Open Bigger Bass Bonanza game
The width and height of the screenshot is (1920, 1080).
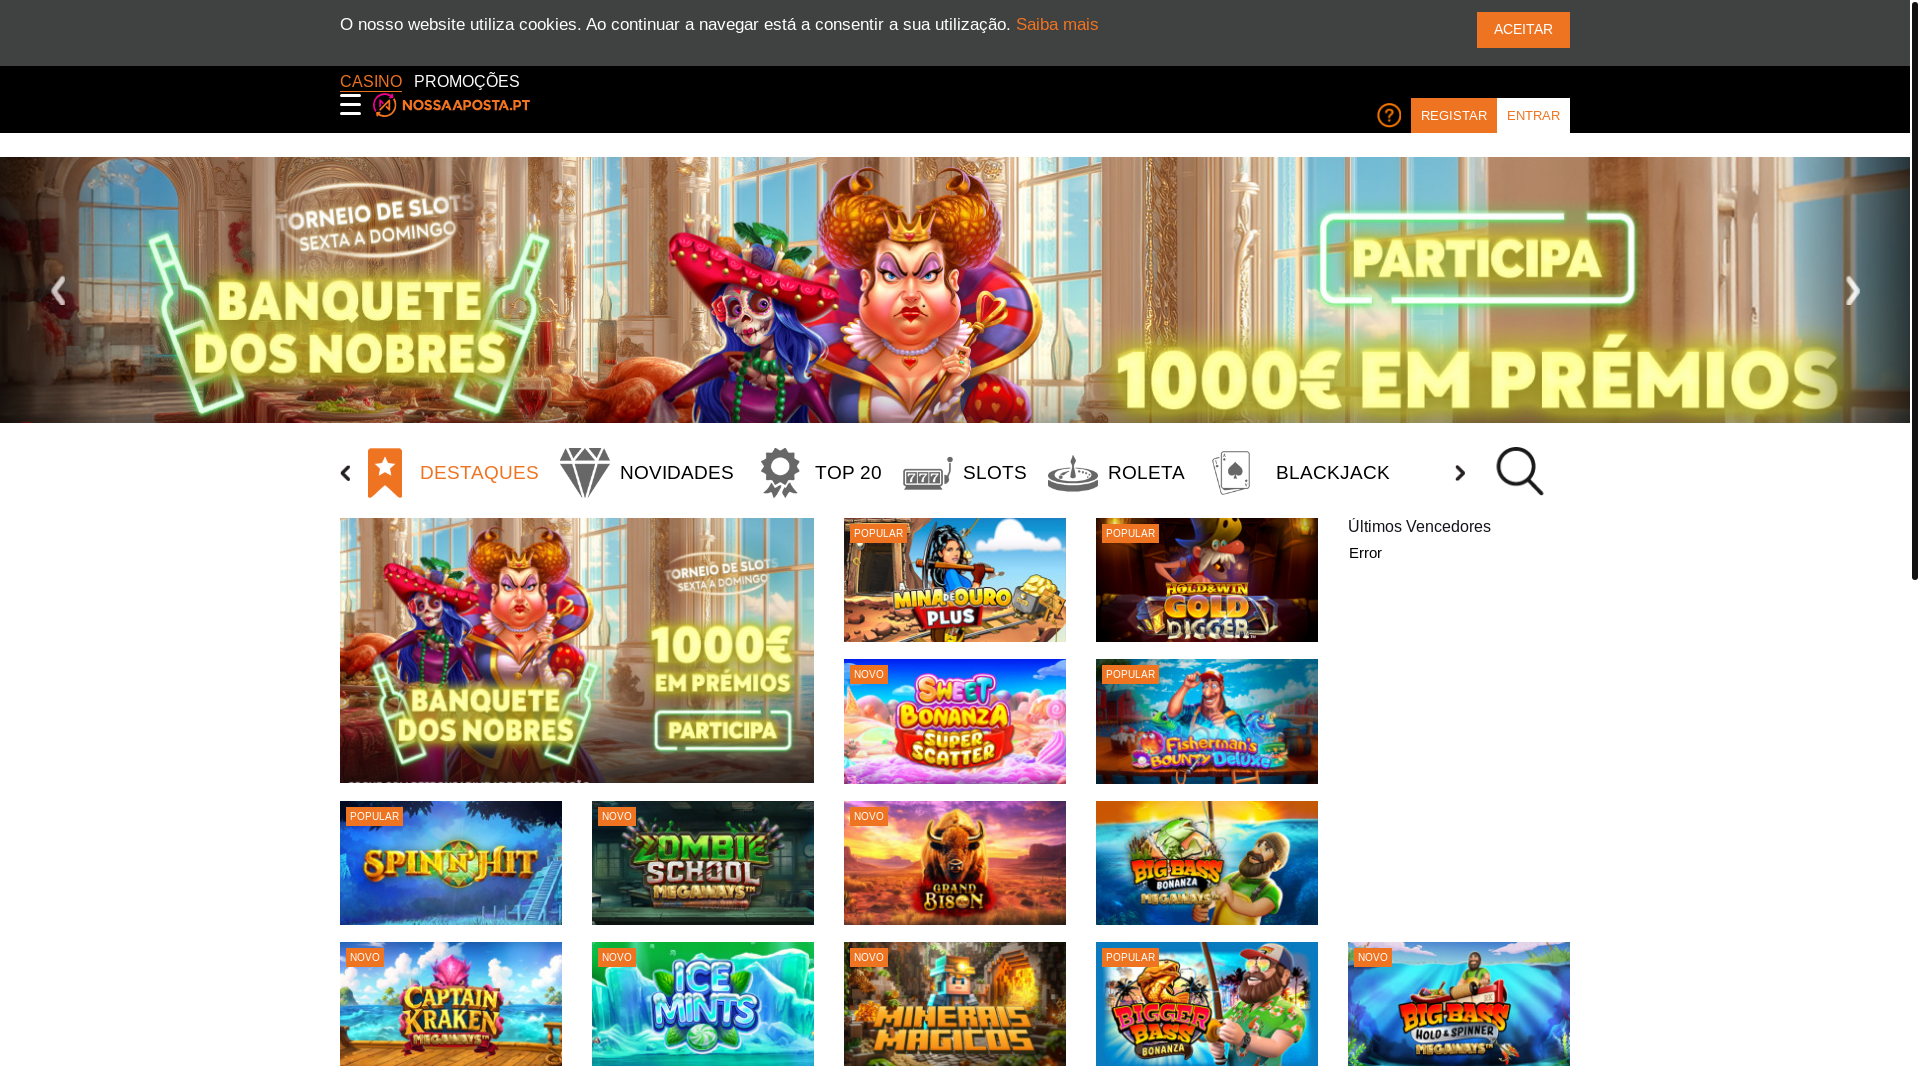pyautogui.click(x=1207, y=1004)
